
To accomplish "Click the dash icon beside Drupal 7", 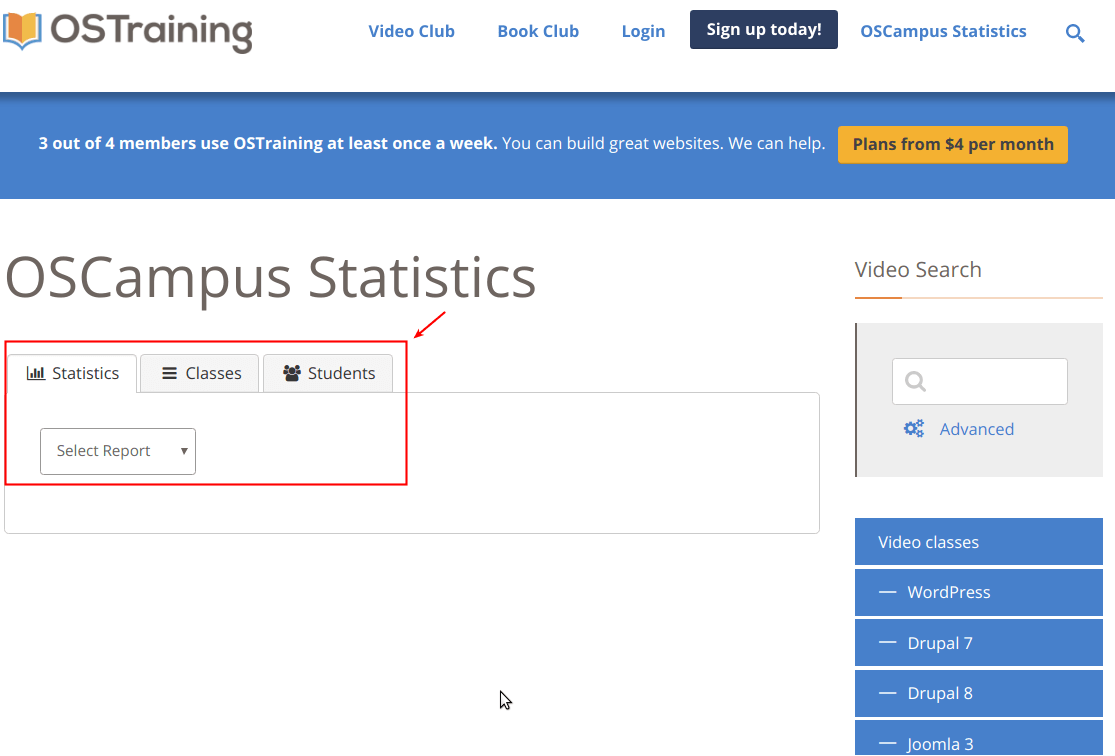I will click(x=887, y=642).
